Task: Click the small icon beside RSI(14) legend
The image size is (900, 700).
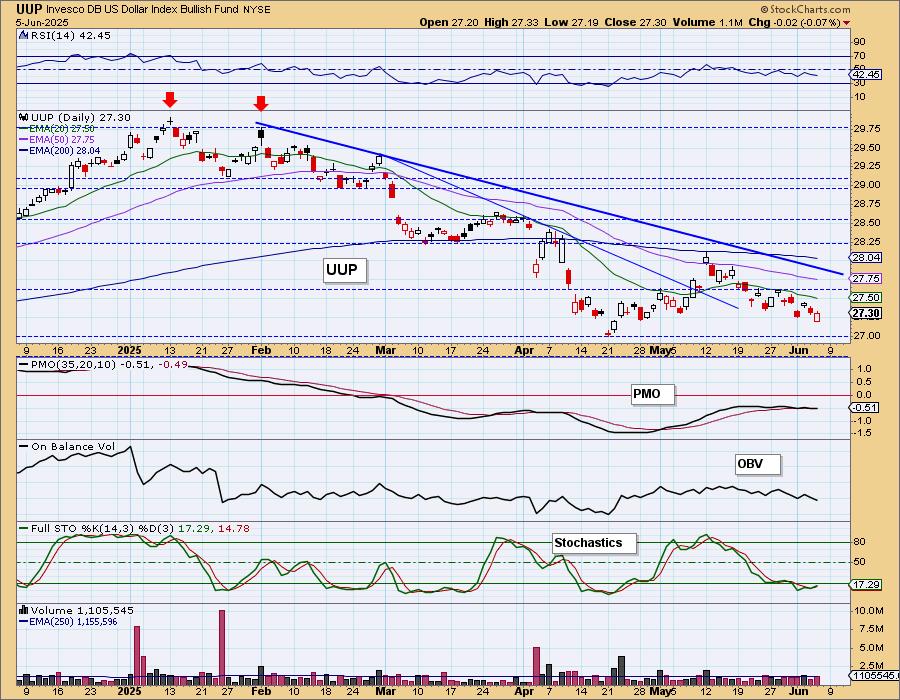Action: [x=24, y=35]
